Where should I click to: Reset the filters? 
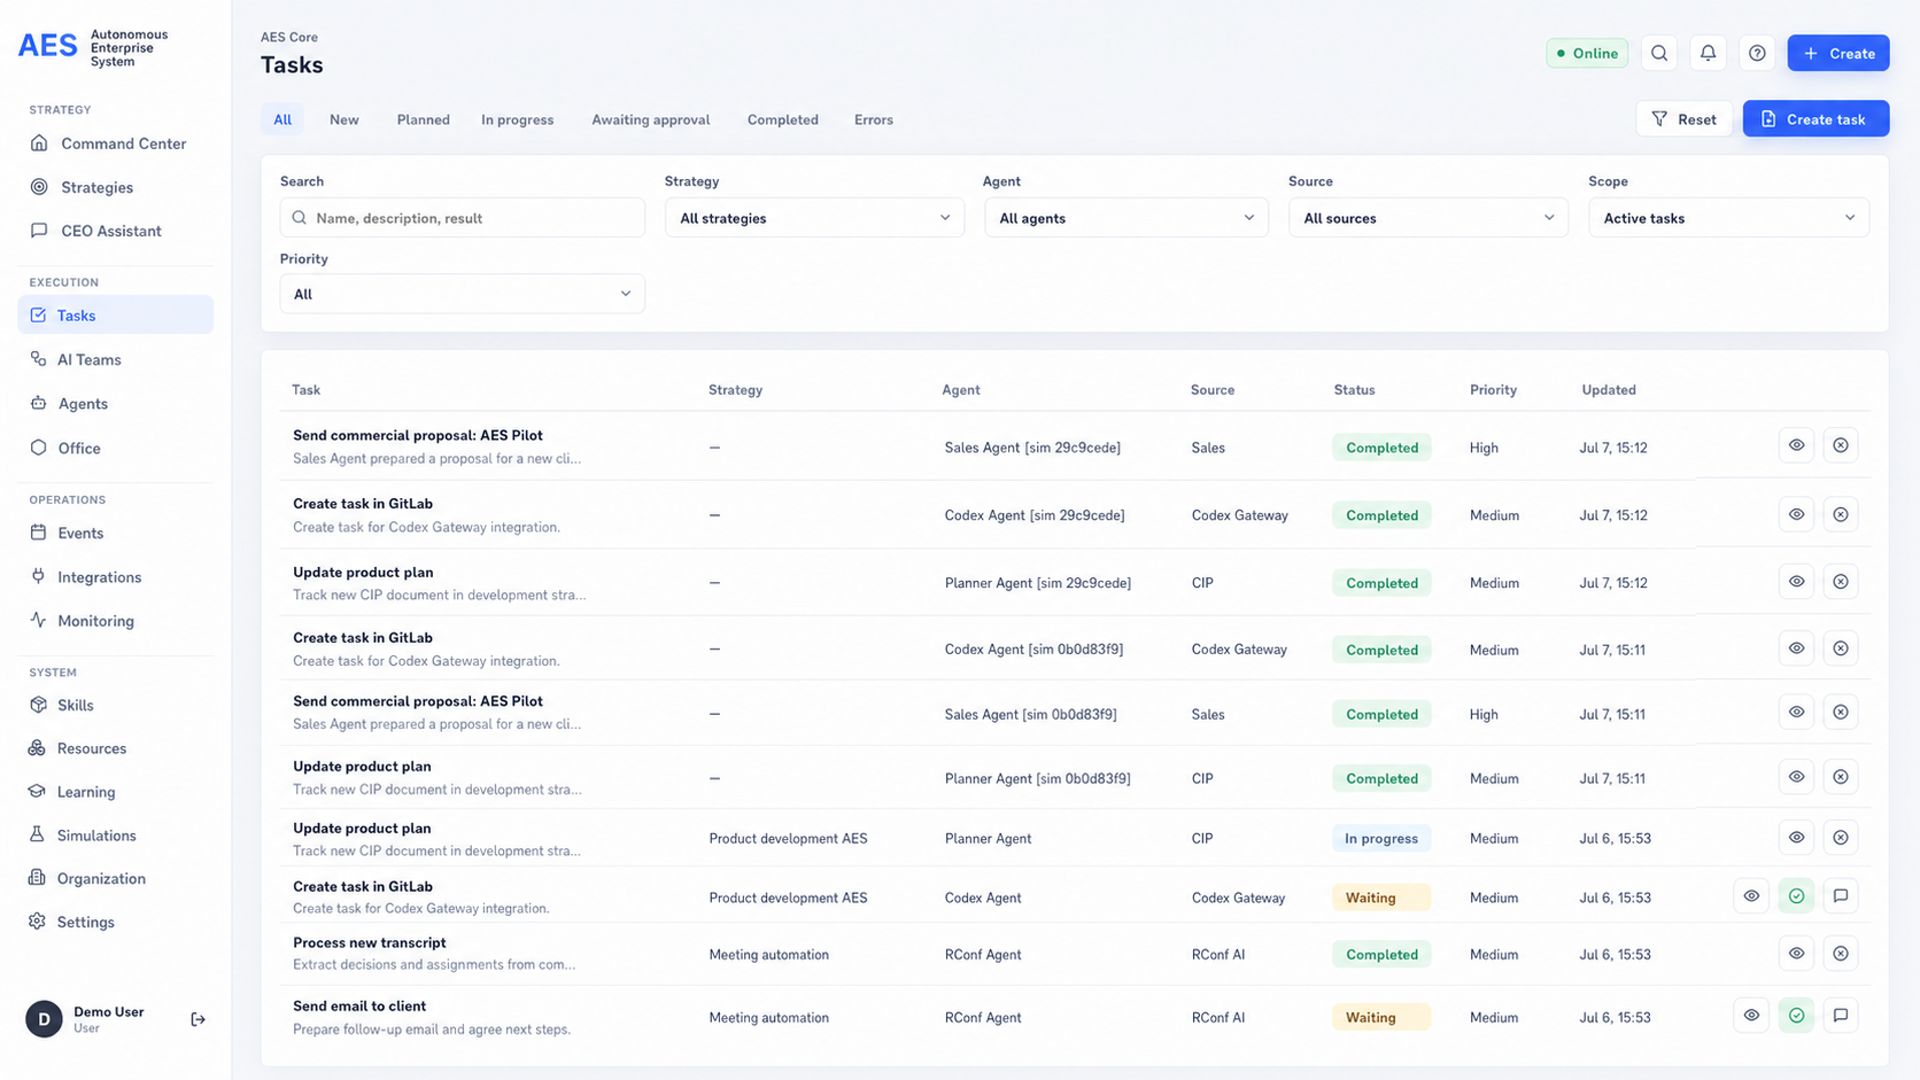1684,119
